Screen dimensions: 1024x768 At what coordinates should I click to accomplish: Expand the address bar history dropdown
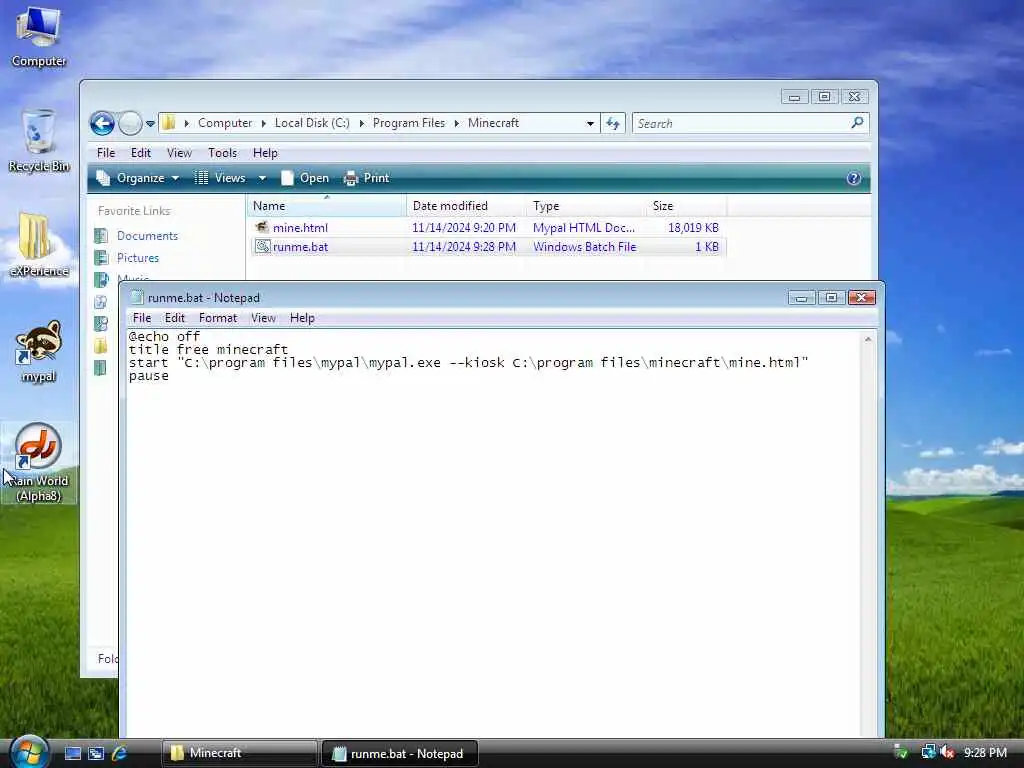(x=590, y=123)
